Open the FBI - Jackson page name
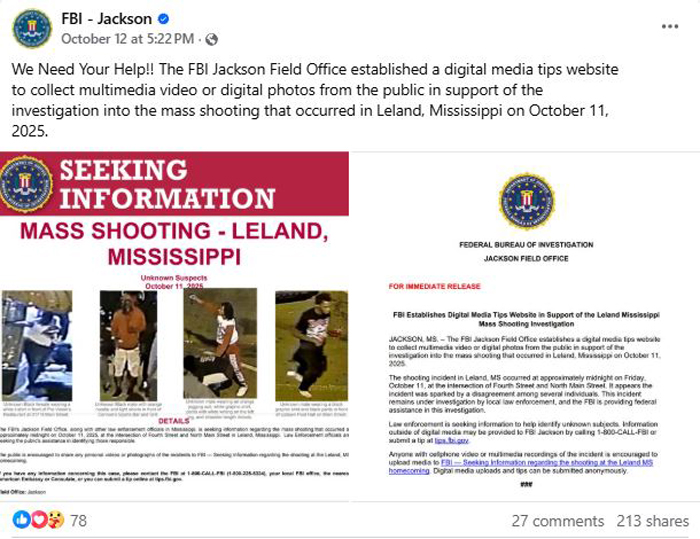Image resolution: width=700 pixels, height=539 pixels. point(107,19)
